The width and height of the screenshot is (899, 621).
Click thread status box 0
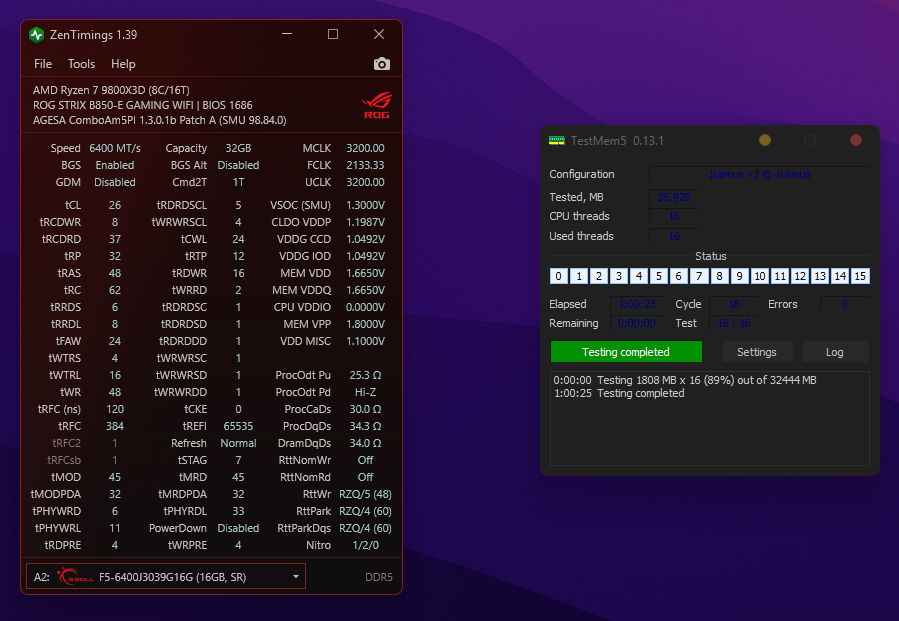[558, 276]
